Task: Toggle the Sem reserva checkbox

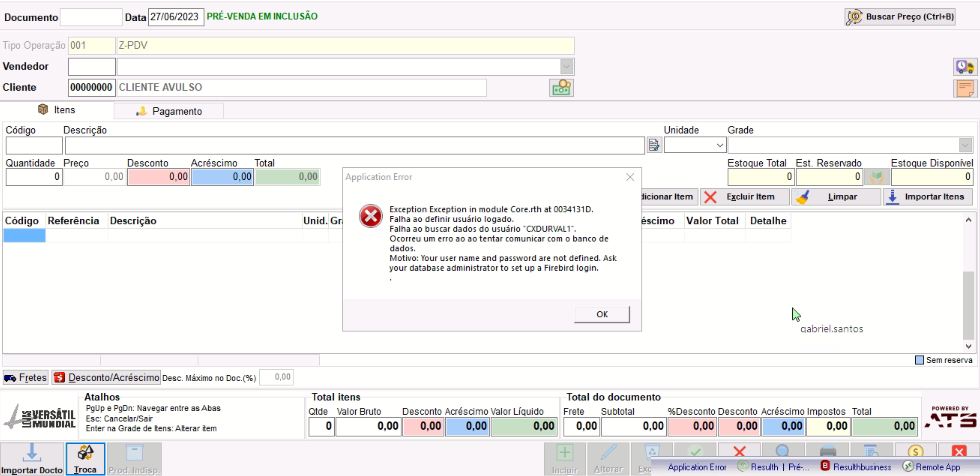Action: (x=919, y=360)
